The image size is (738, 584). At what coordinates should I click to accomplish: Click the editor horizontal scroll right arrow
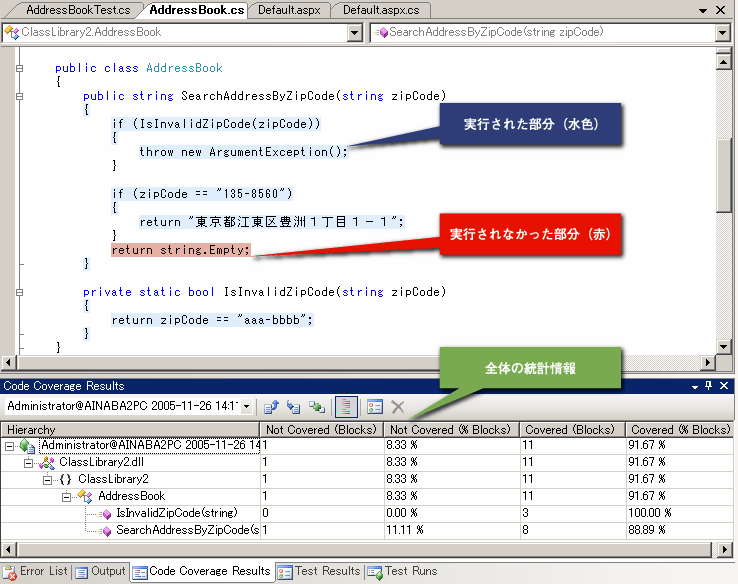tap(707, 363)
